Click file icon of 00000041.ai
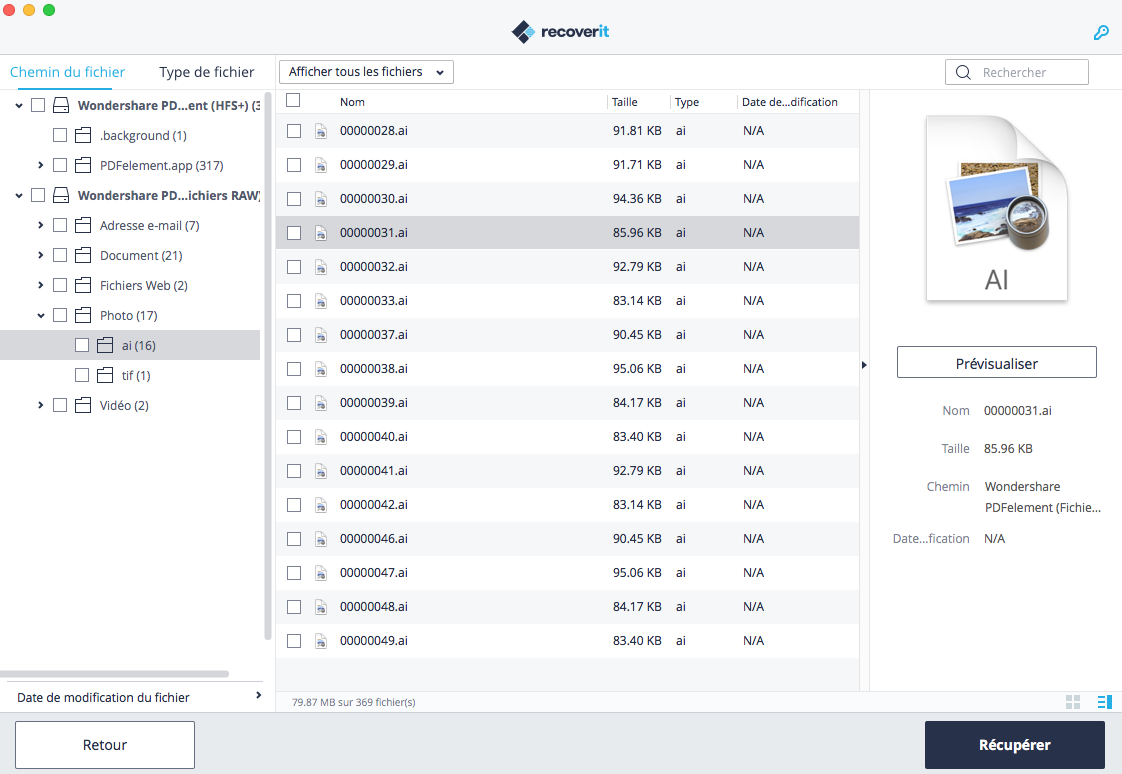1122x774 pixels. pos(321,471)
